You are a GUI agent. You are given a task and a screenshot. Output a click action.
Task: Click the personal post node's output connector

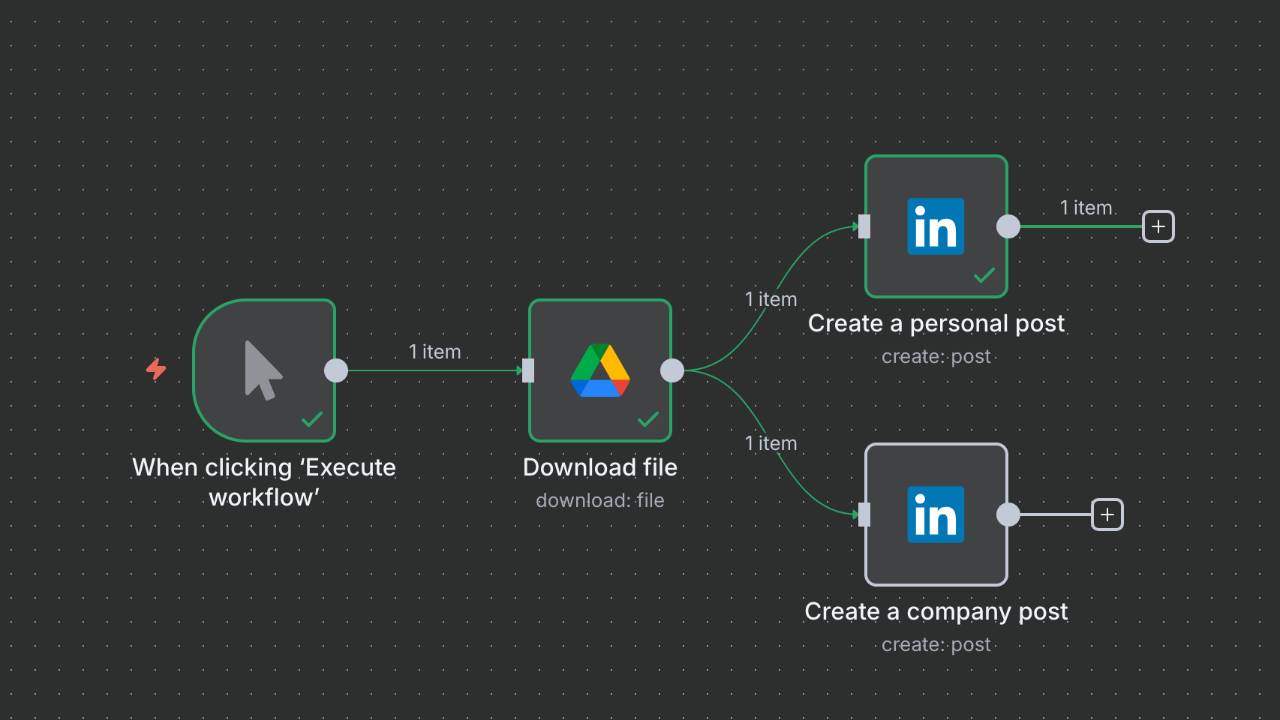[1008, 226]
